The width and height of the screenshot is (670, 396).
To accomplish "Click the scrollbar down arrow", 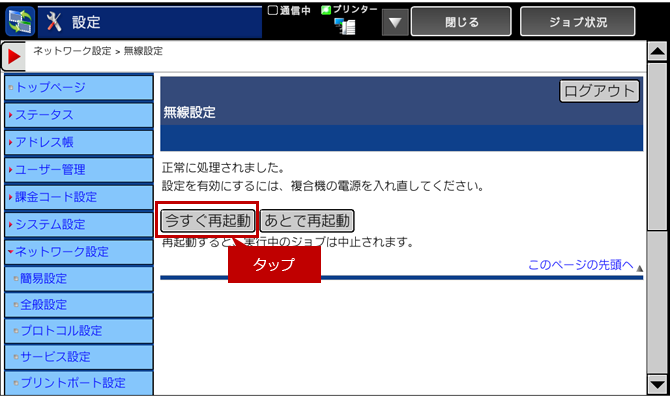I will [x=657, y=384].
